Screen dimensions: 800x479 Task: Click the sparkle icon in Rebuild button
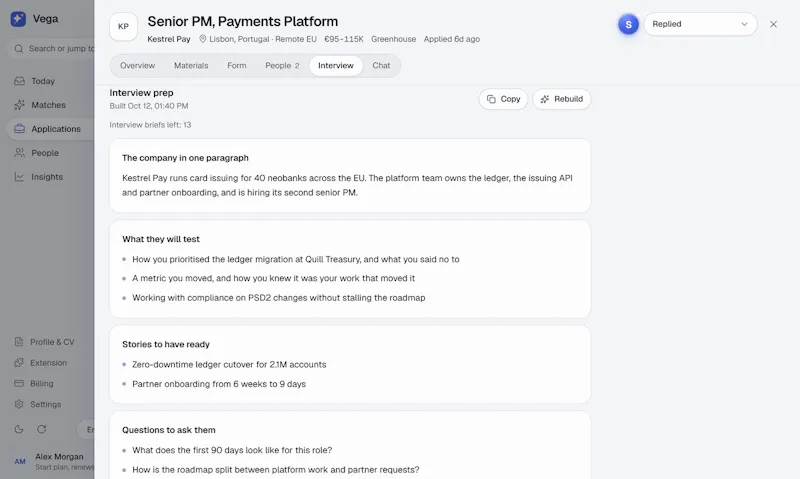(545, 99)
